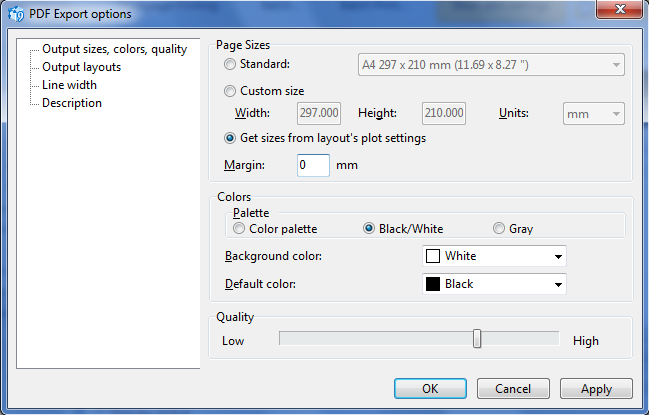
Task: Select the Custom size radio button
Action: [230, 91]
